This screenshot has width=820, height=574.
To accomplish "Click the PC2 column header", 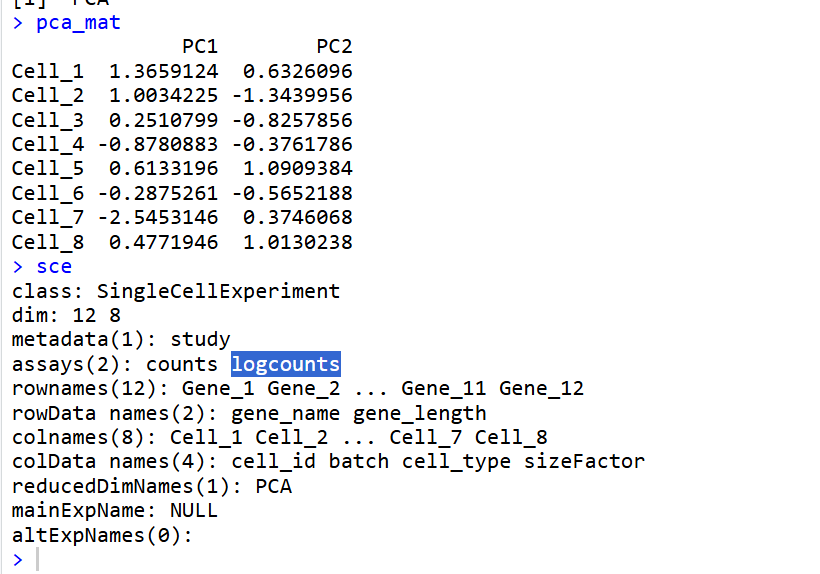I will [334, 47].
